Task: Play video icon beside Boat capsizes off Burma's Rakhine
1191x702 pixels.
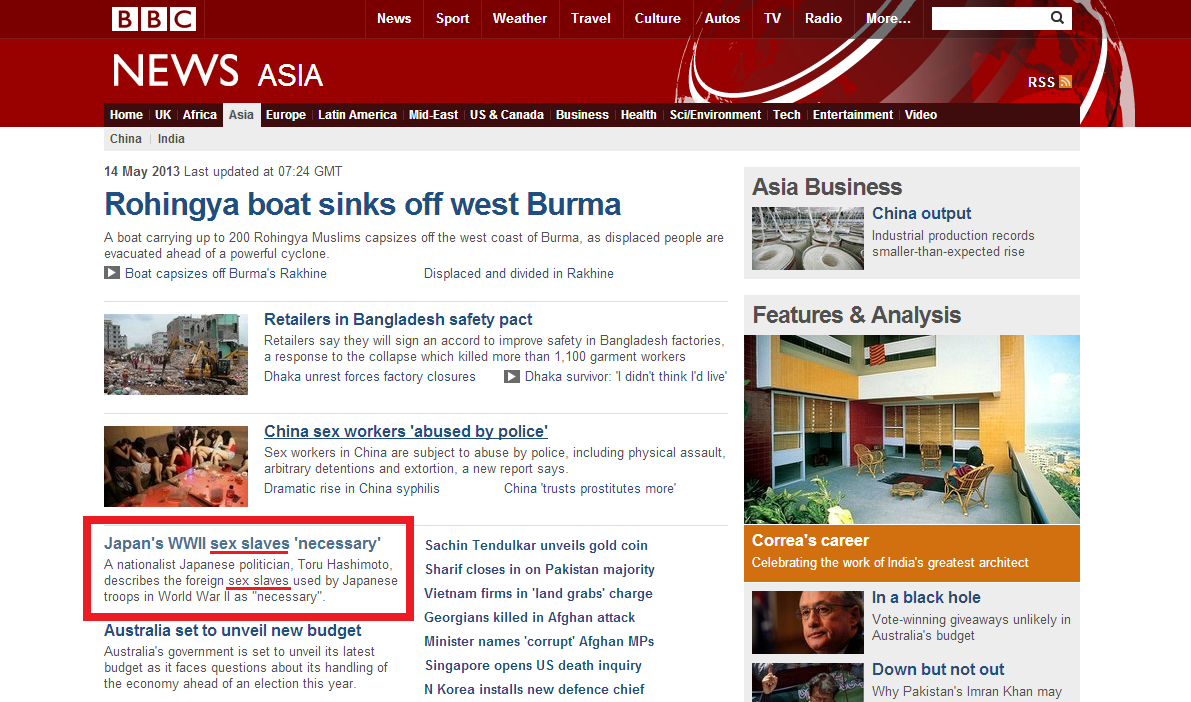Action: [112, 273]
